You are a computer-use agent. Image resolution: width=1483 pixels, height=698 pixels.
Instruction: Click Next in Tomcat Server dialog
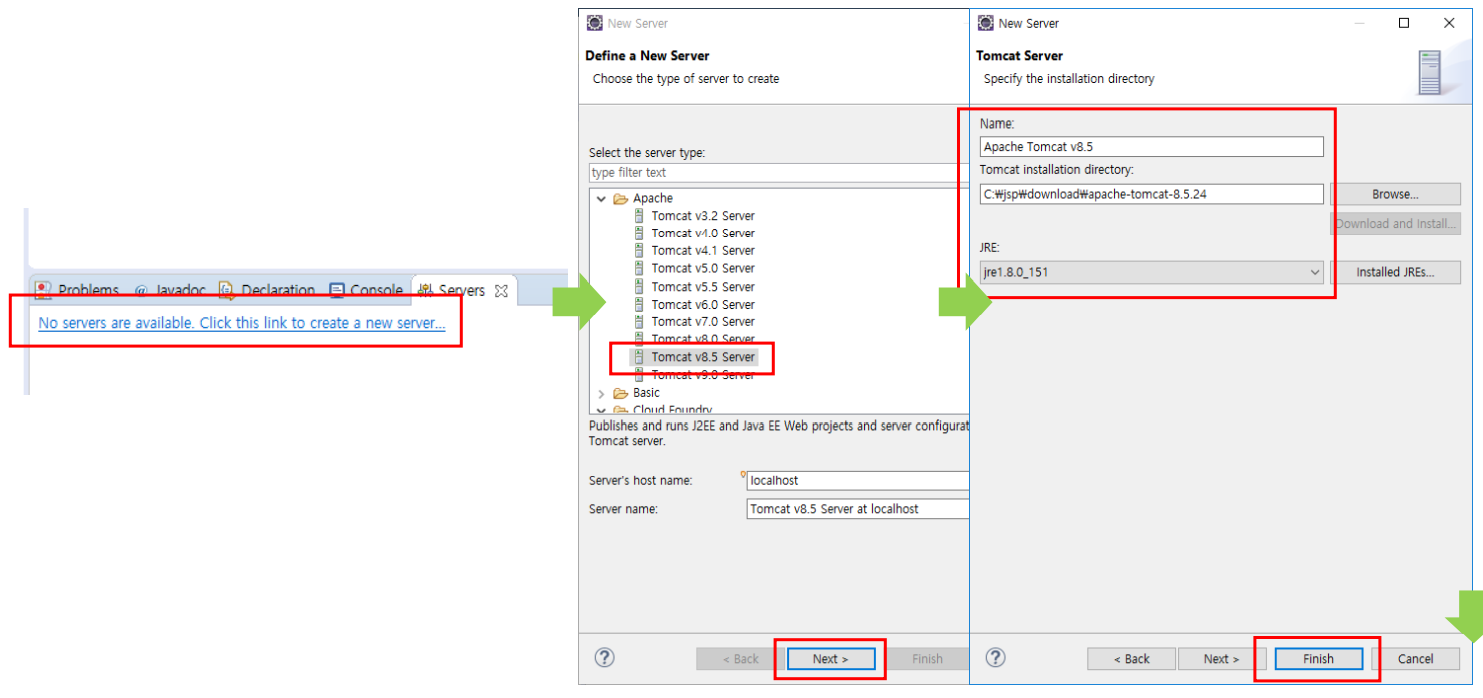point(1221,659)
